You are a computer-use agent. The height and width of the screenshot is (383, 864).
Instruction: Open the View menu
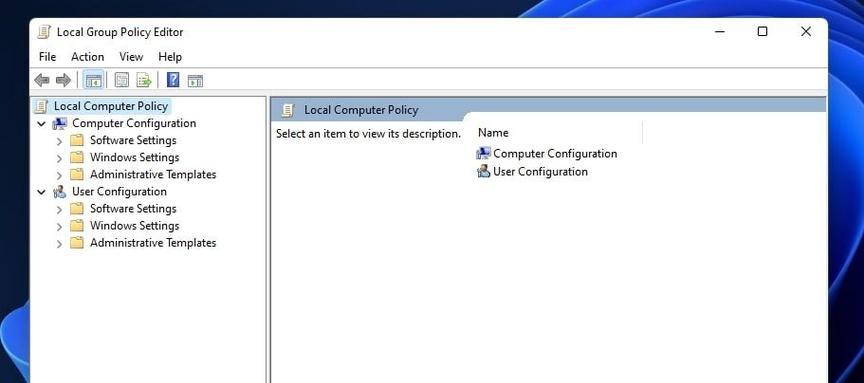[131, 57]
